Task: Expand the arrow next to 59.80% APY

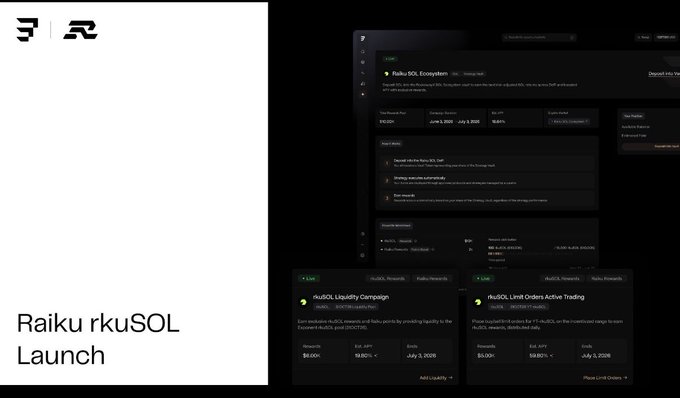Action: 551,356
